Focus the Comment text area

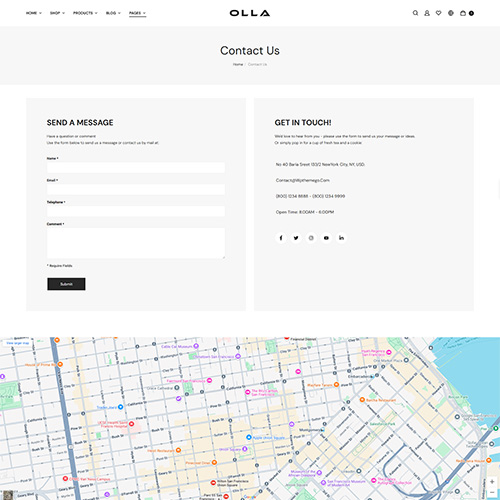click(136, 243)
